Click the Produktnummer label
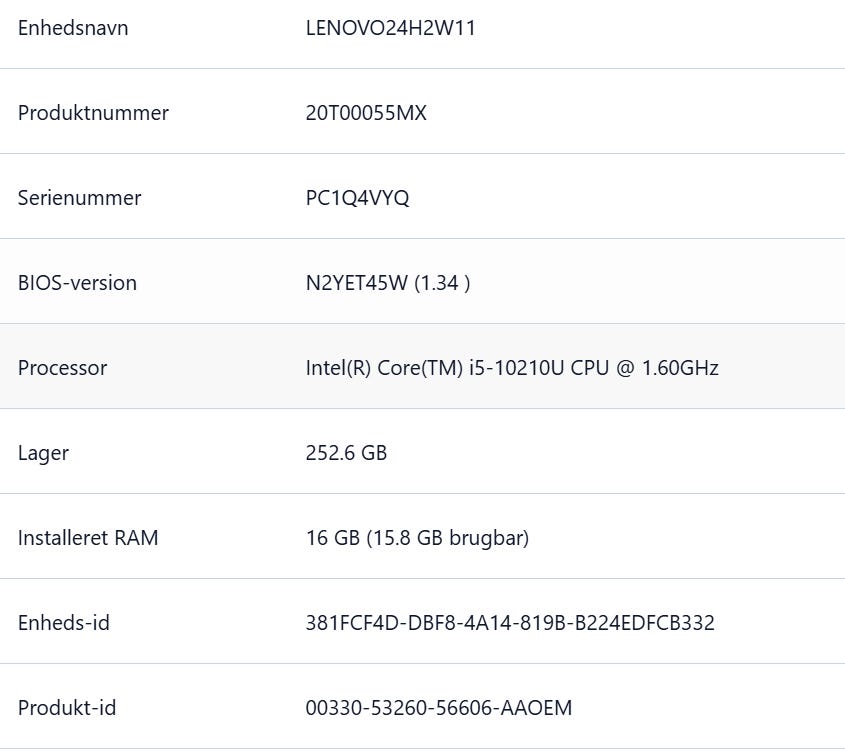This screenshot has height=756, width=845. point(93,113)
